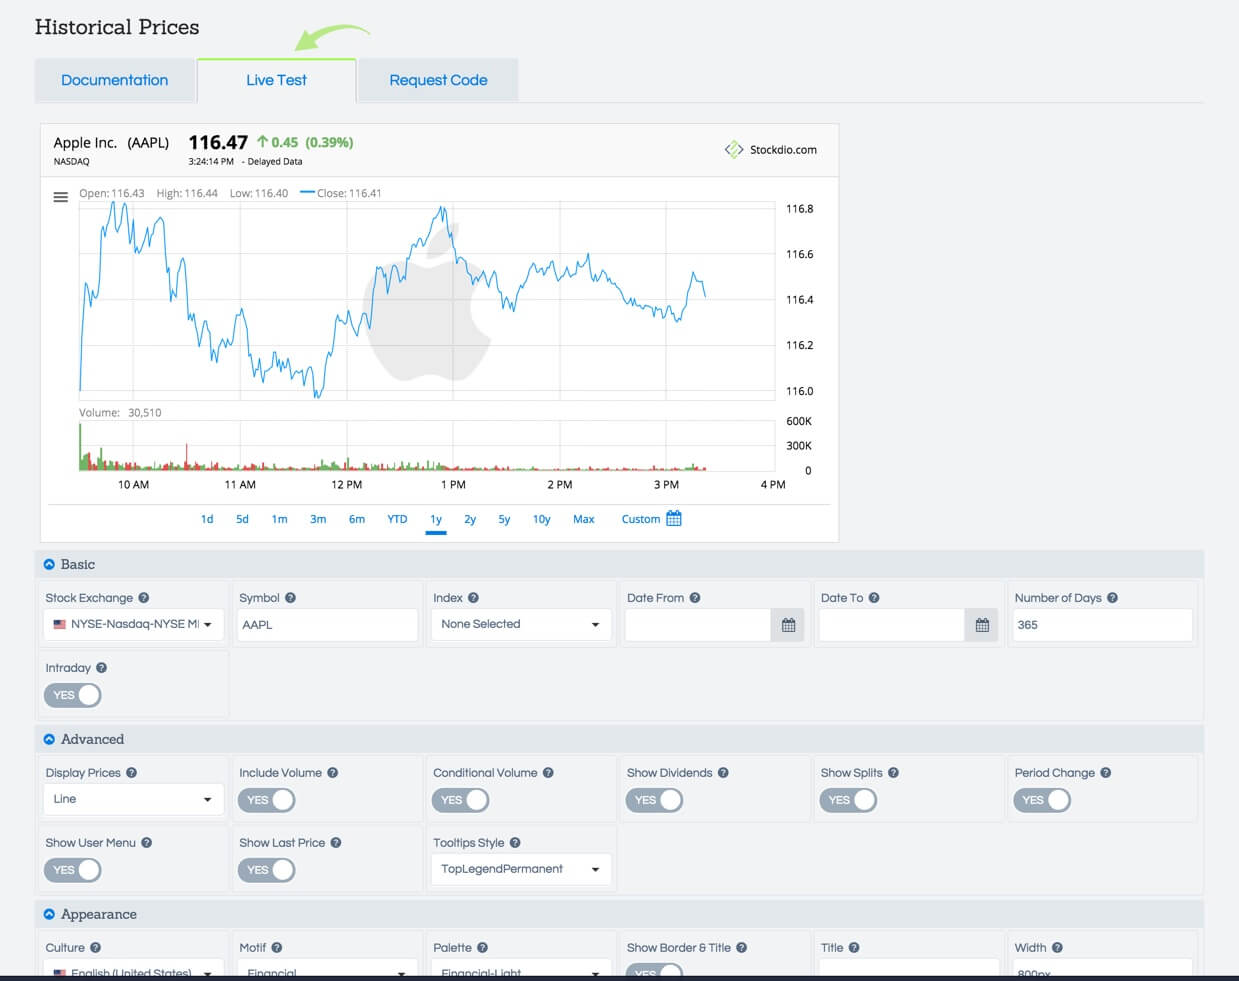This screenshot has width=1239, height=981.
Task: Collapse the Advanced section
Action: (x=49, y=739)
